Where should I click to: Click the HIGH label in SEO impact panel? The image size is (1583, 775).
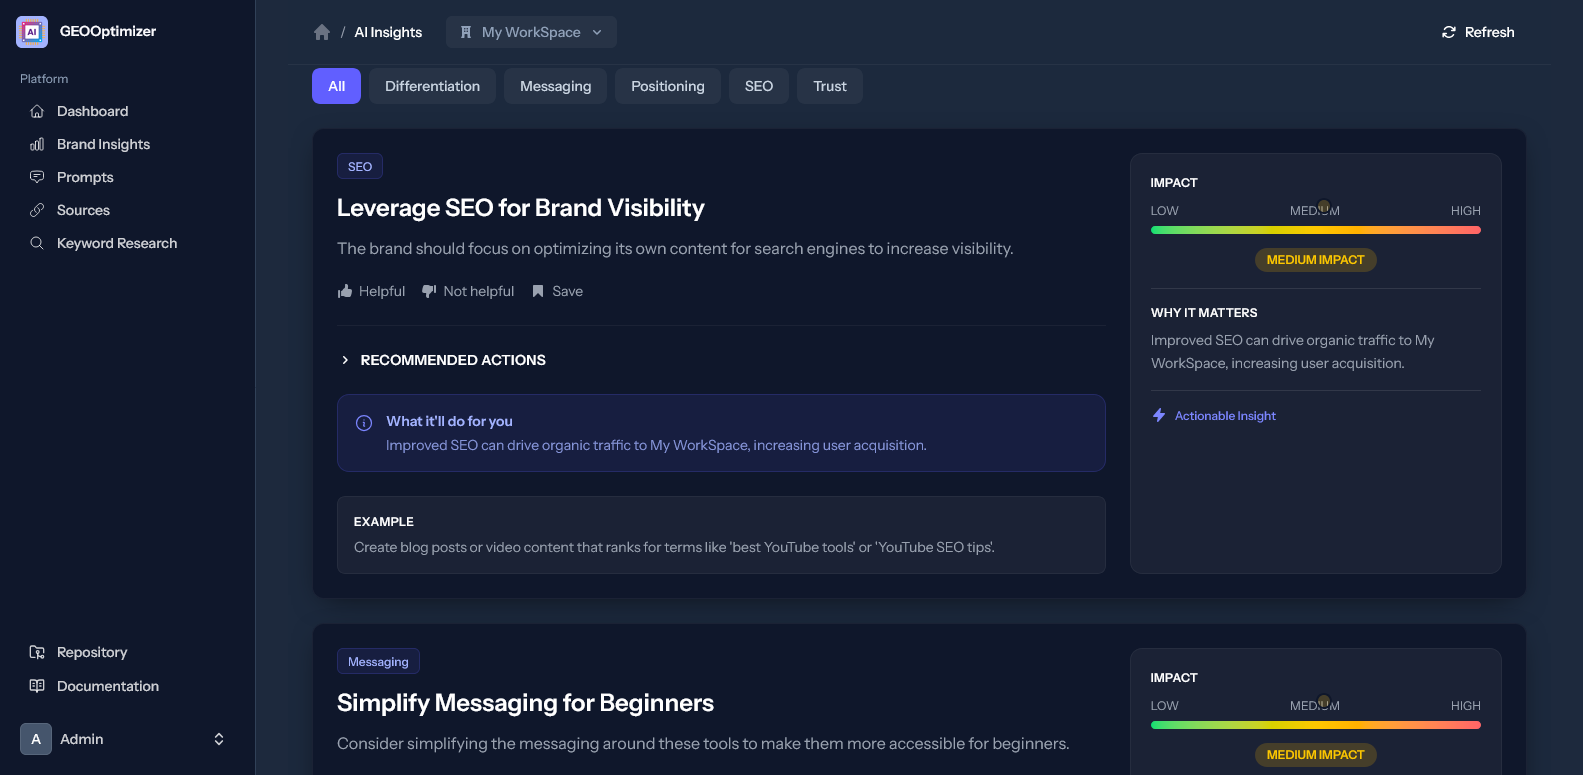point(1465,211)
